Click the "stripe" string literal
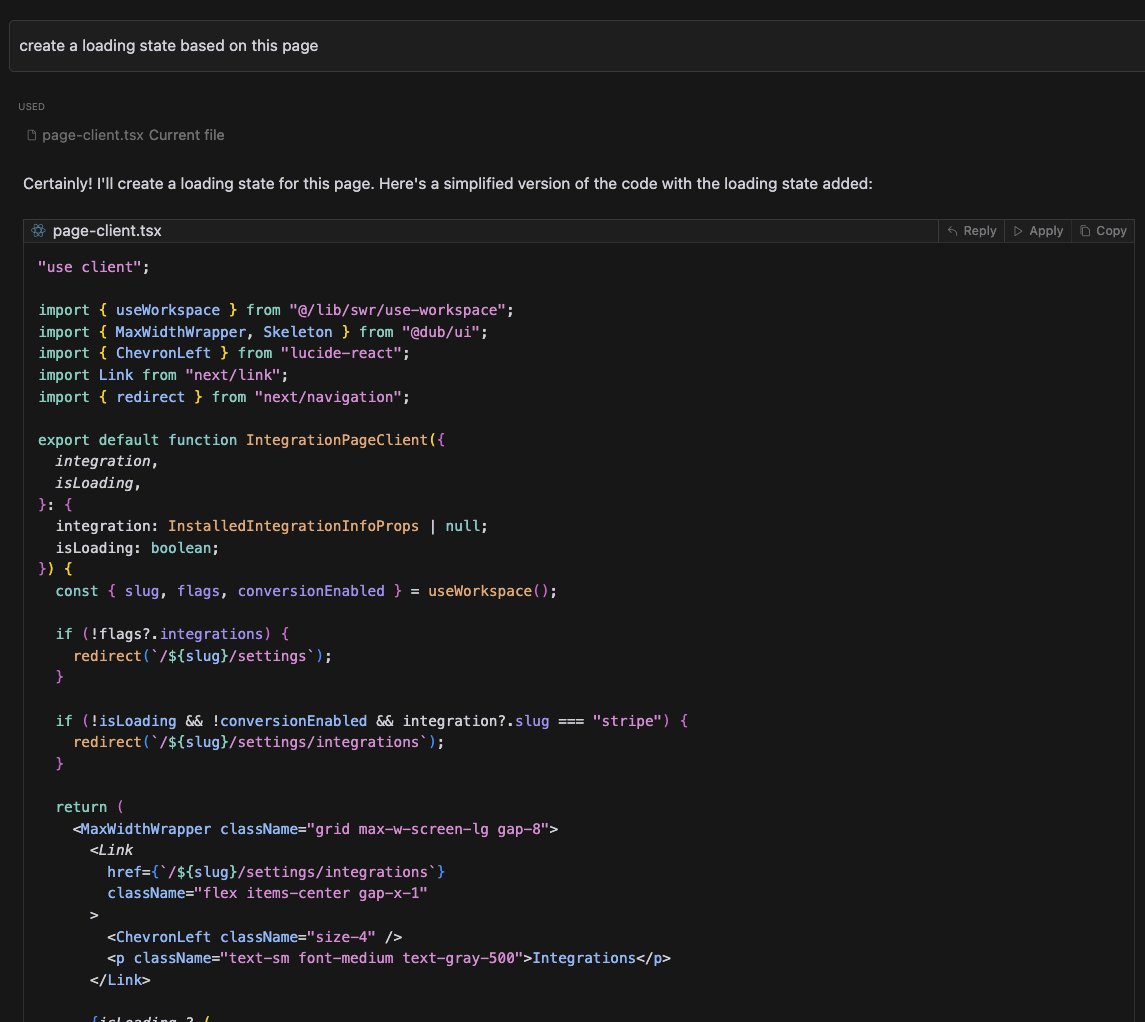This screenshot has width=1145, height=1022. click(x=627, y=721)
